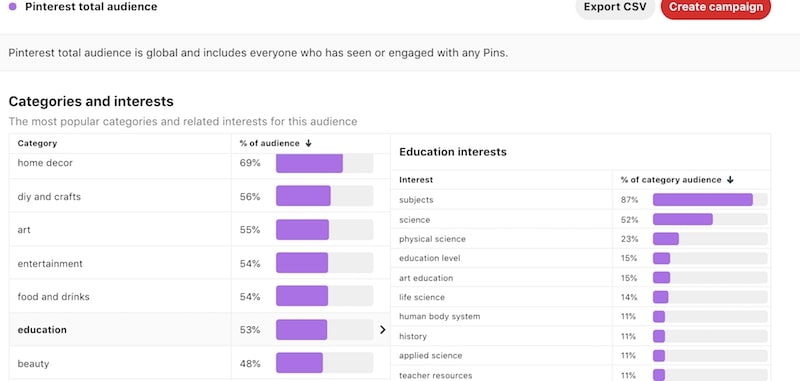Click the history interest row
This screenshot has height=381, width=800.
click(581, 336)
